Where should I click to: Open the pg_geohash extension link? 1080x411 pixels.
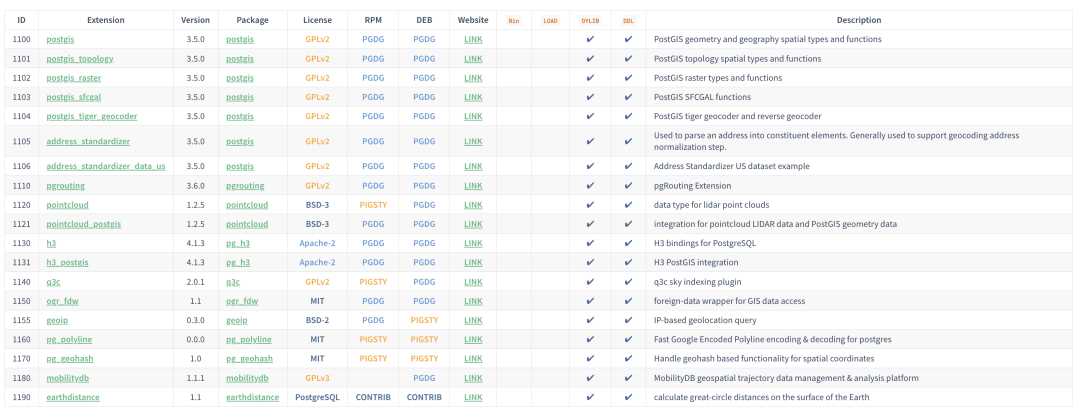coord(73,358)
